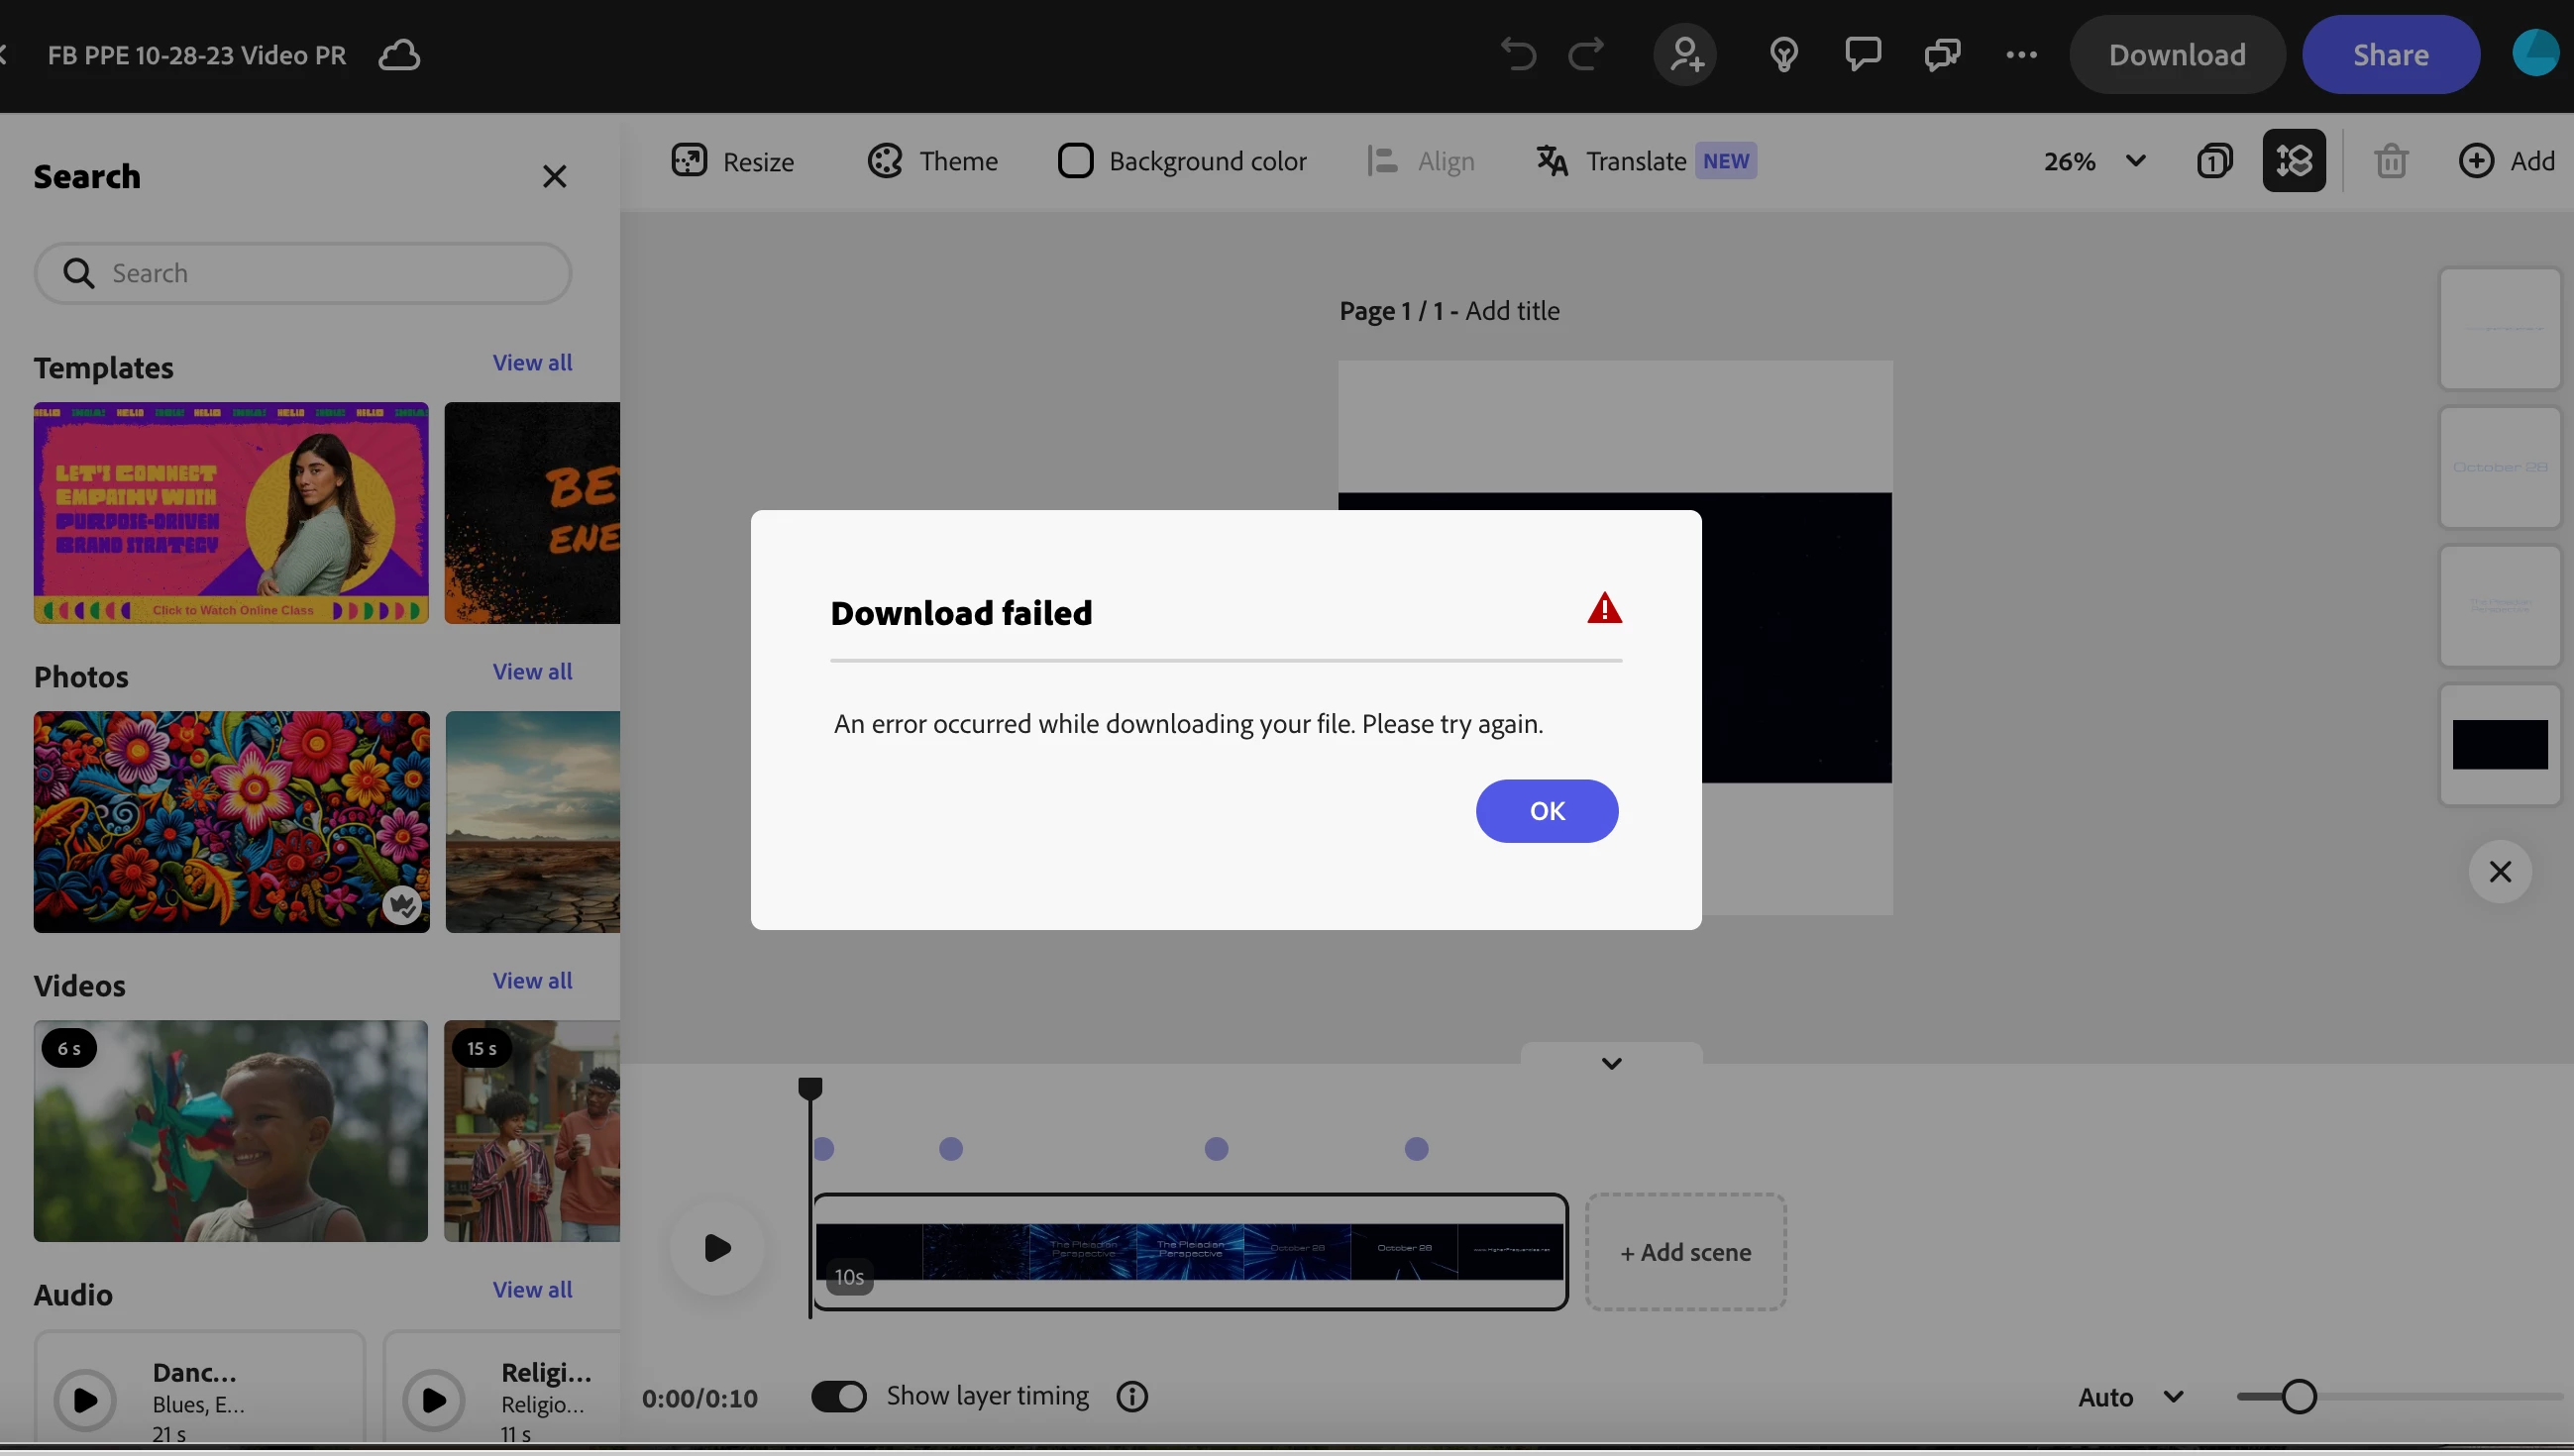Open the 26% zoom dropdown
This screenshot has width=2574, height=1456.
tap(2094, 161)
